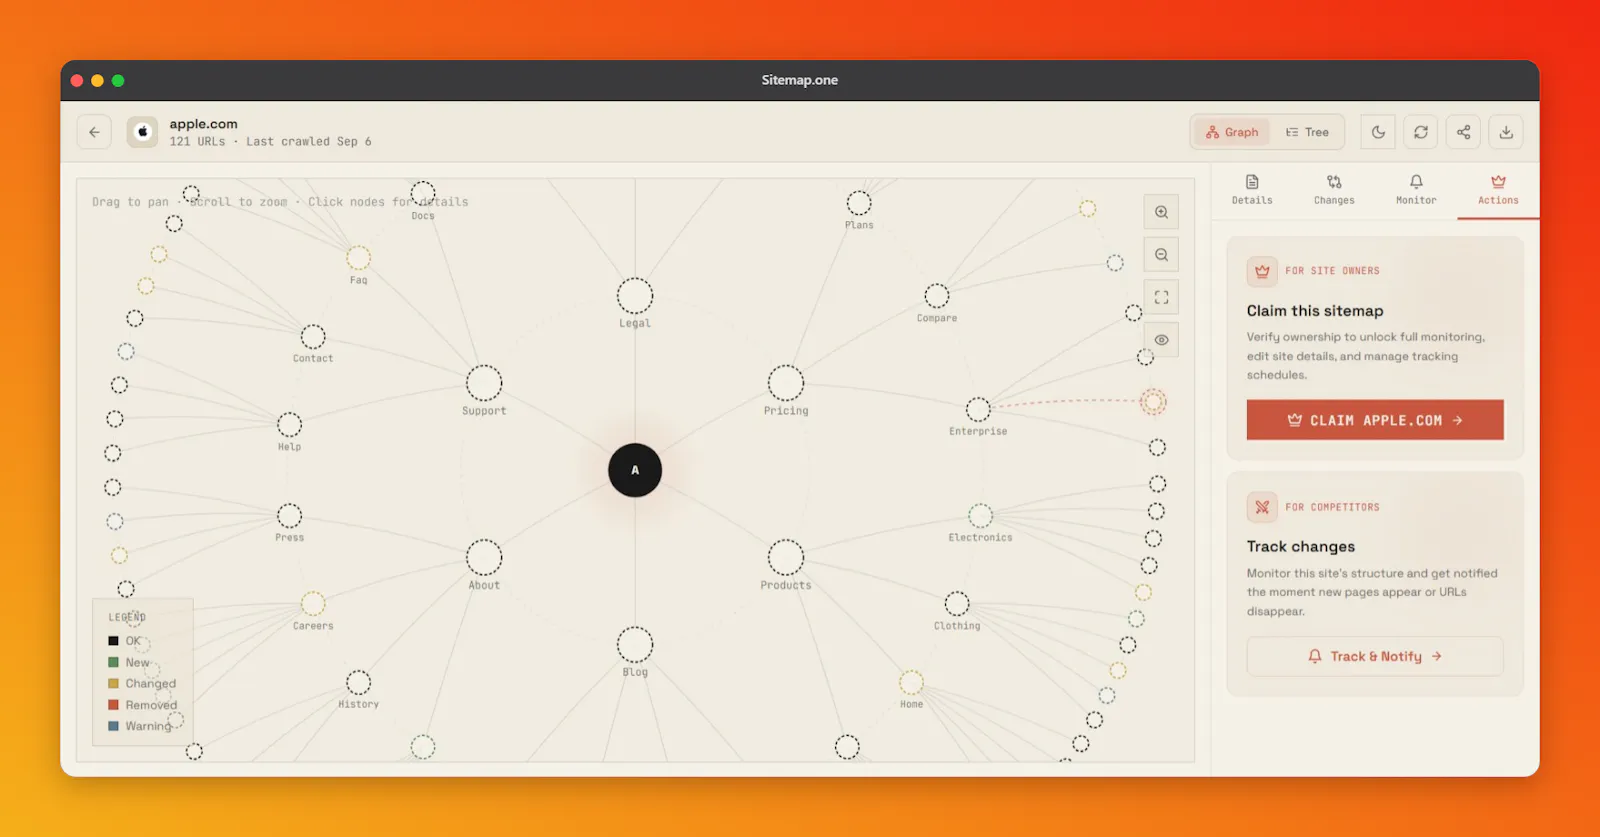Open the Actions tab
The height and width of the screenshot is (837, 1600).
click(1498, 189)
